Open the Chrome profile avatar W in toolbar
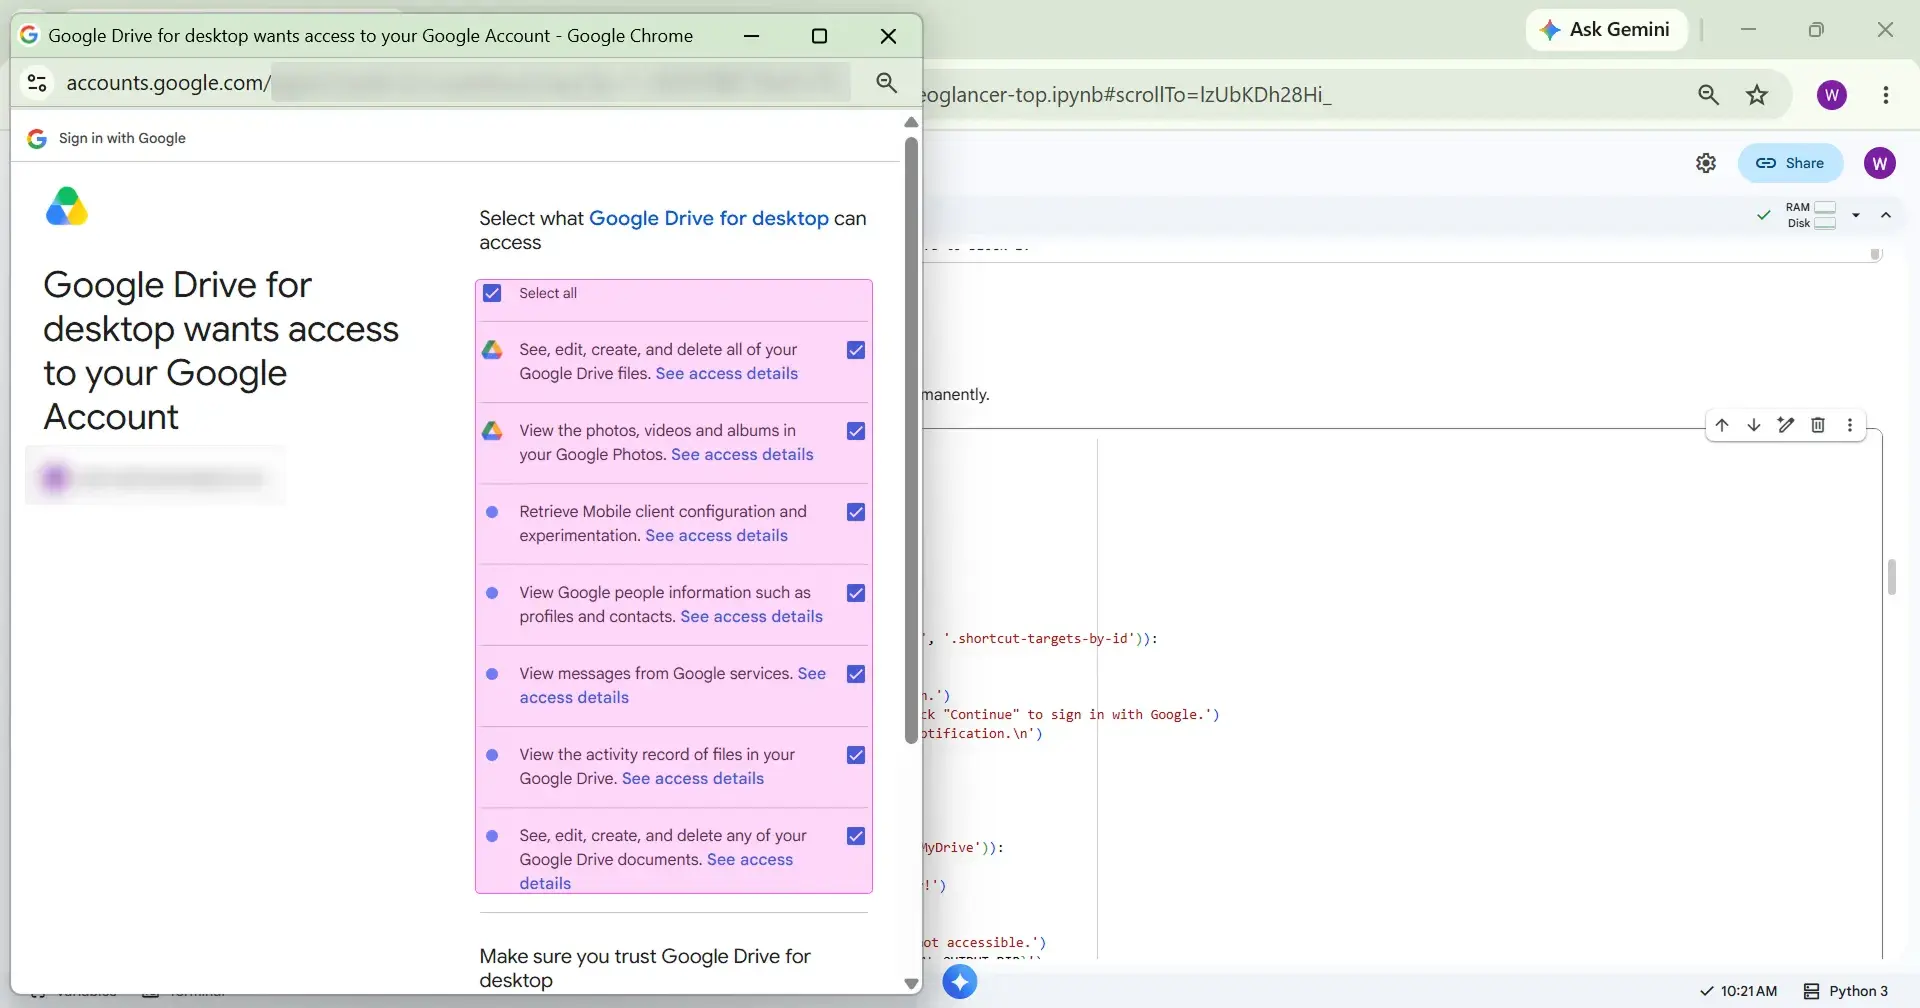The image size is (1920, 1008). point(1832,95)
